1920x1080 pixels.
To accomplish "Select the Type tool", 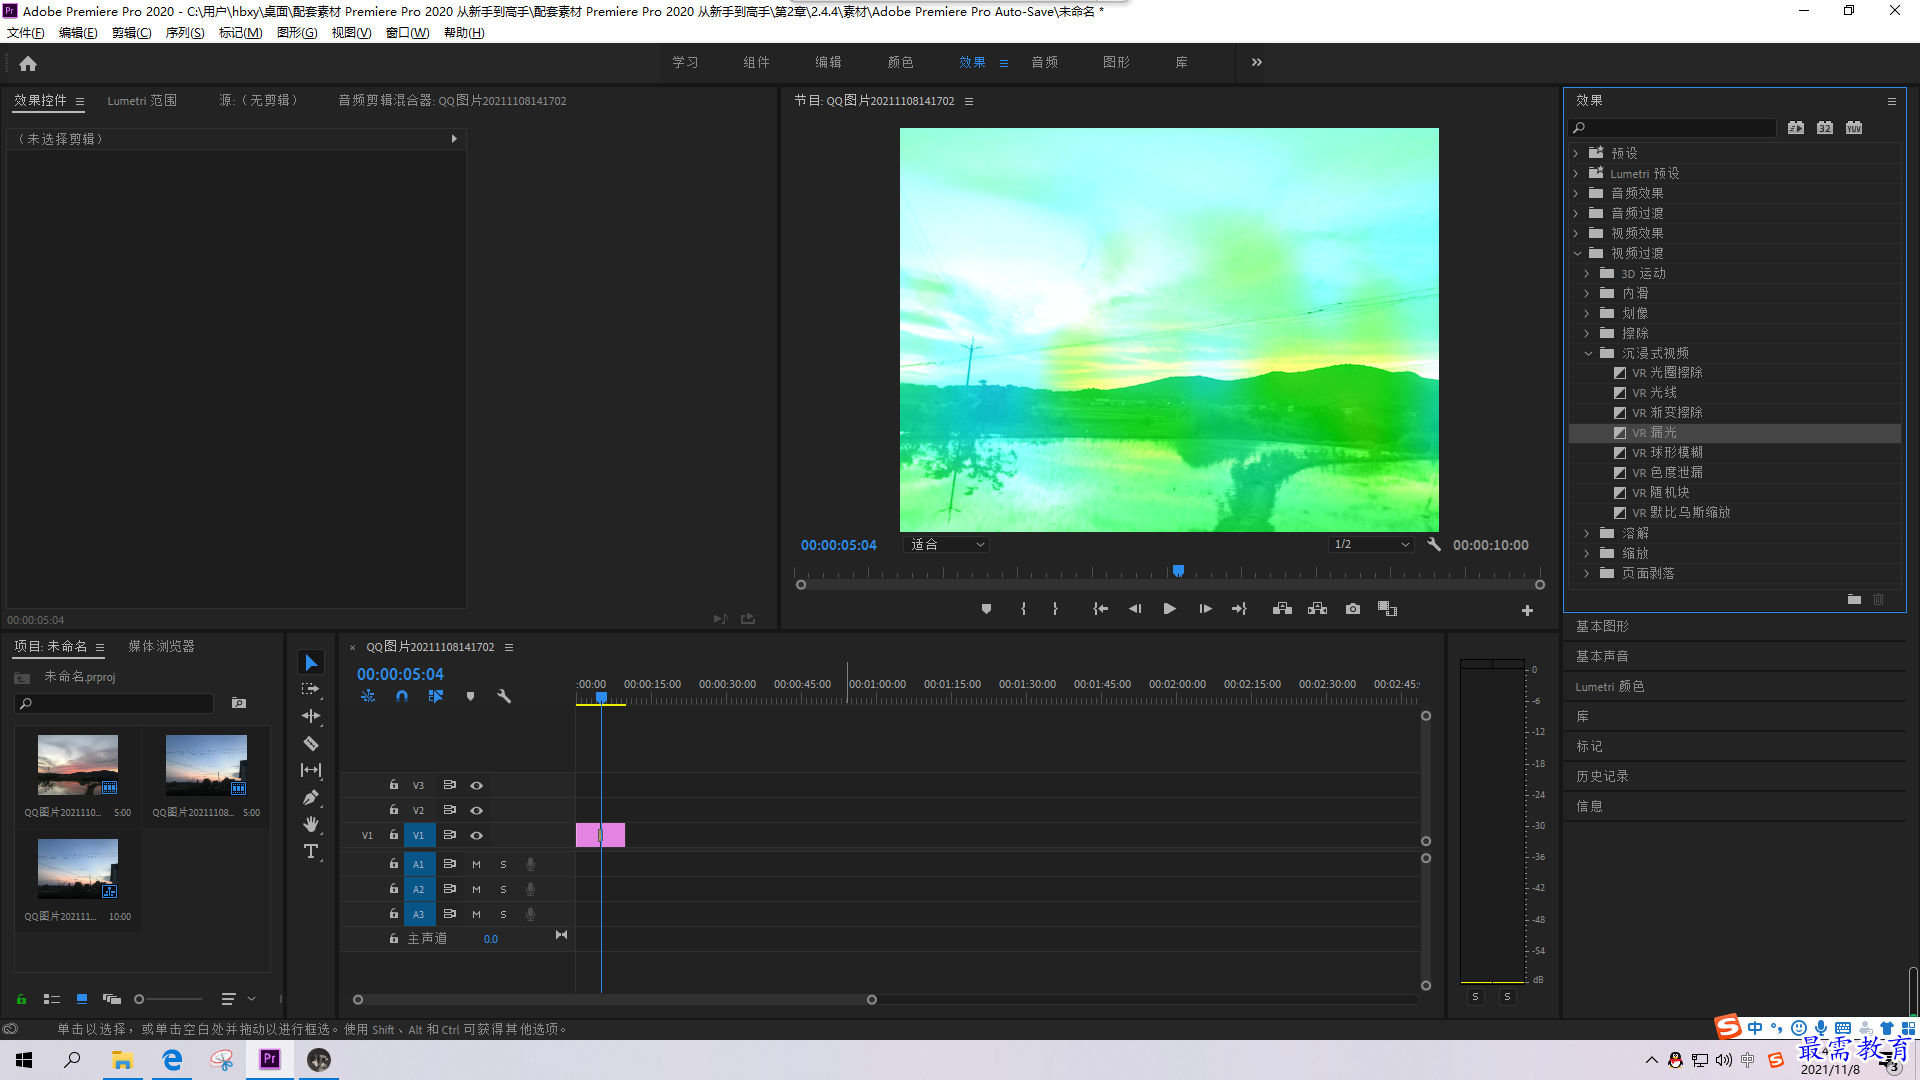I will [x=311, y=851].
